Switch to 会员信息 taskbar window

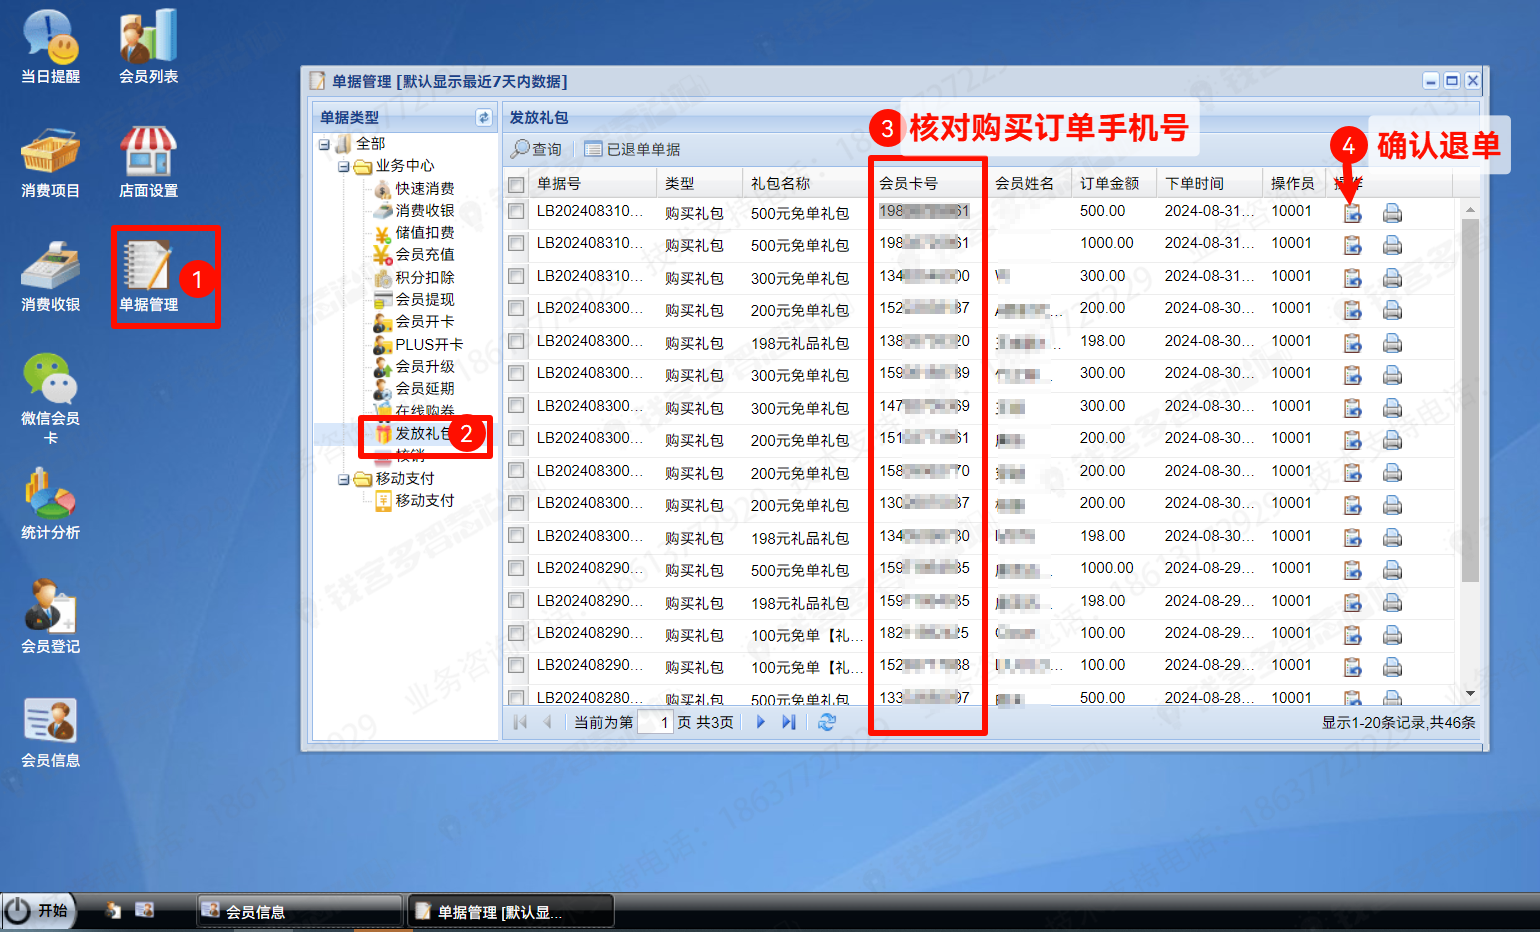tap(298, 911)
